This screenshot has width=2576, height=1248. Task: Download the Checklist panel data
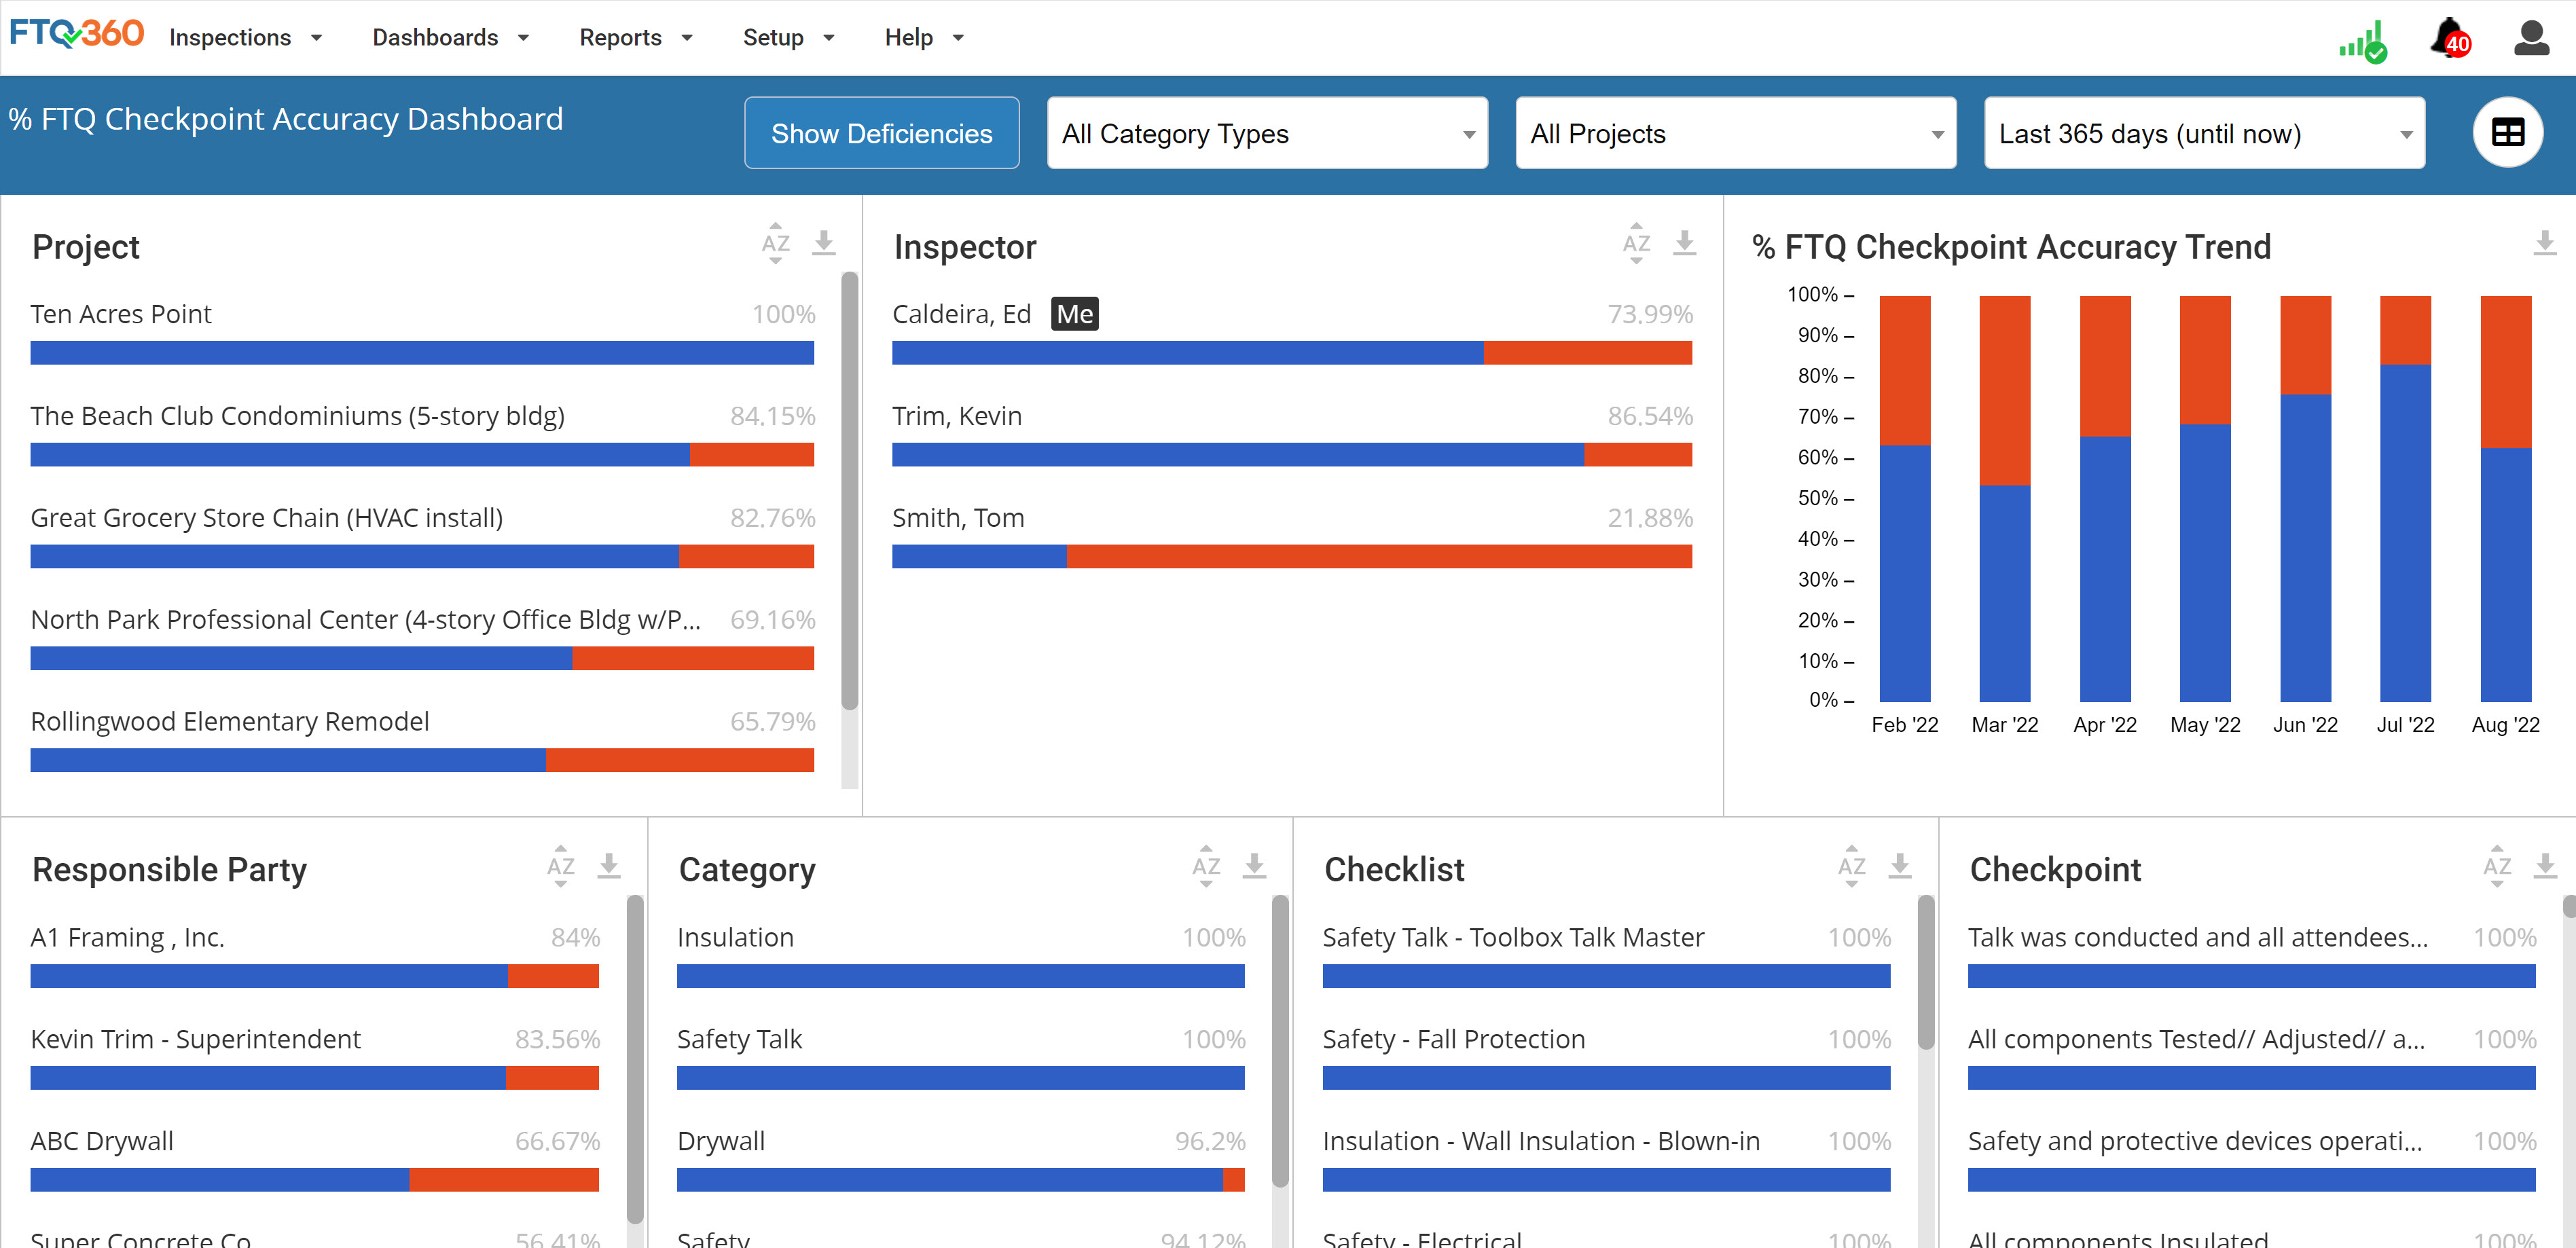point(1899,866)
